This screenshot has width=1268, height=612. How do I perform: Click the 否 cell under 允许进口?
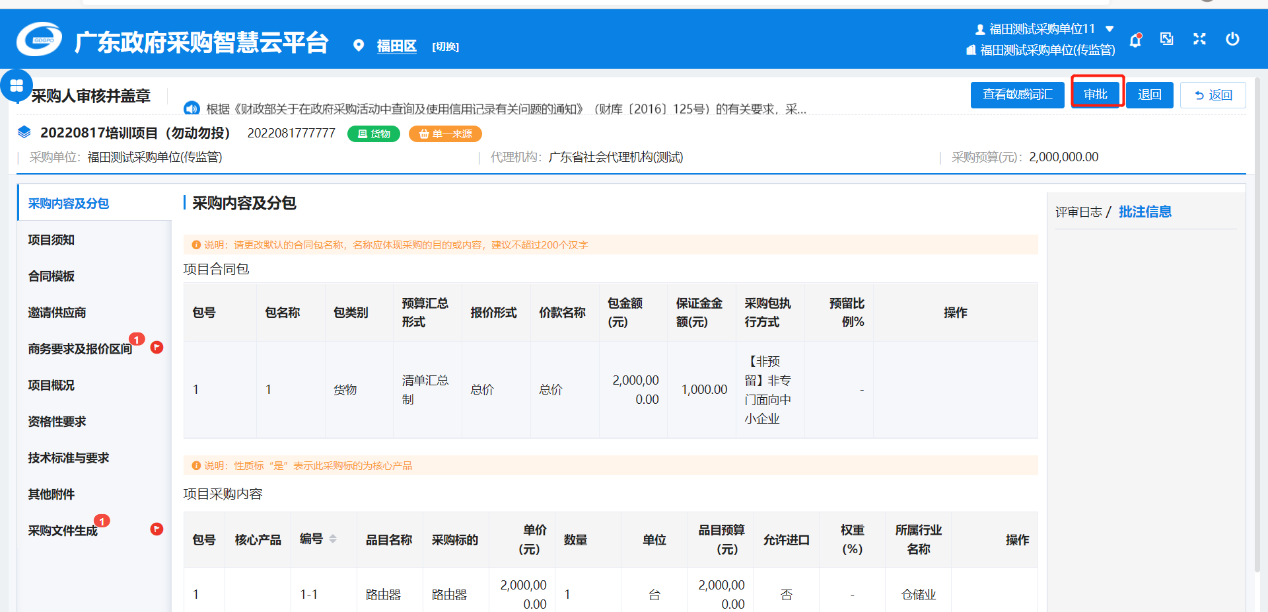click(x=786, y=594)
